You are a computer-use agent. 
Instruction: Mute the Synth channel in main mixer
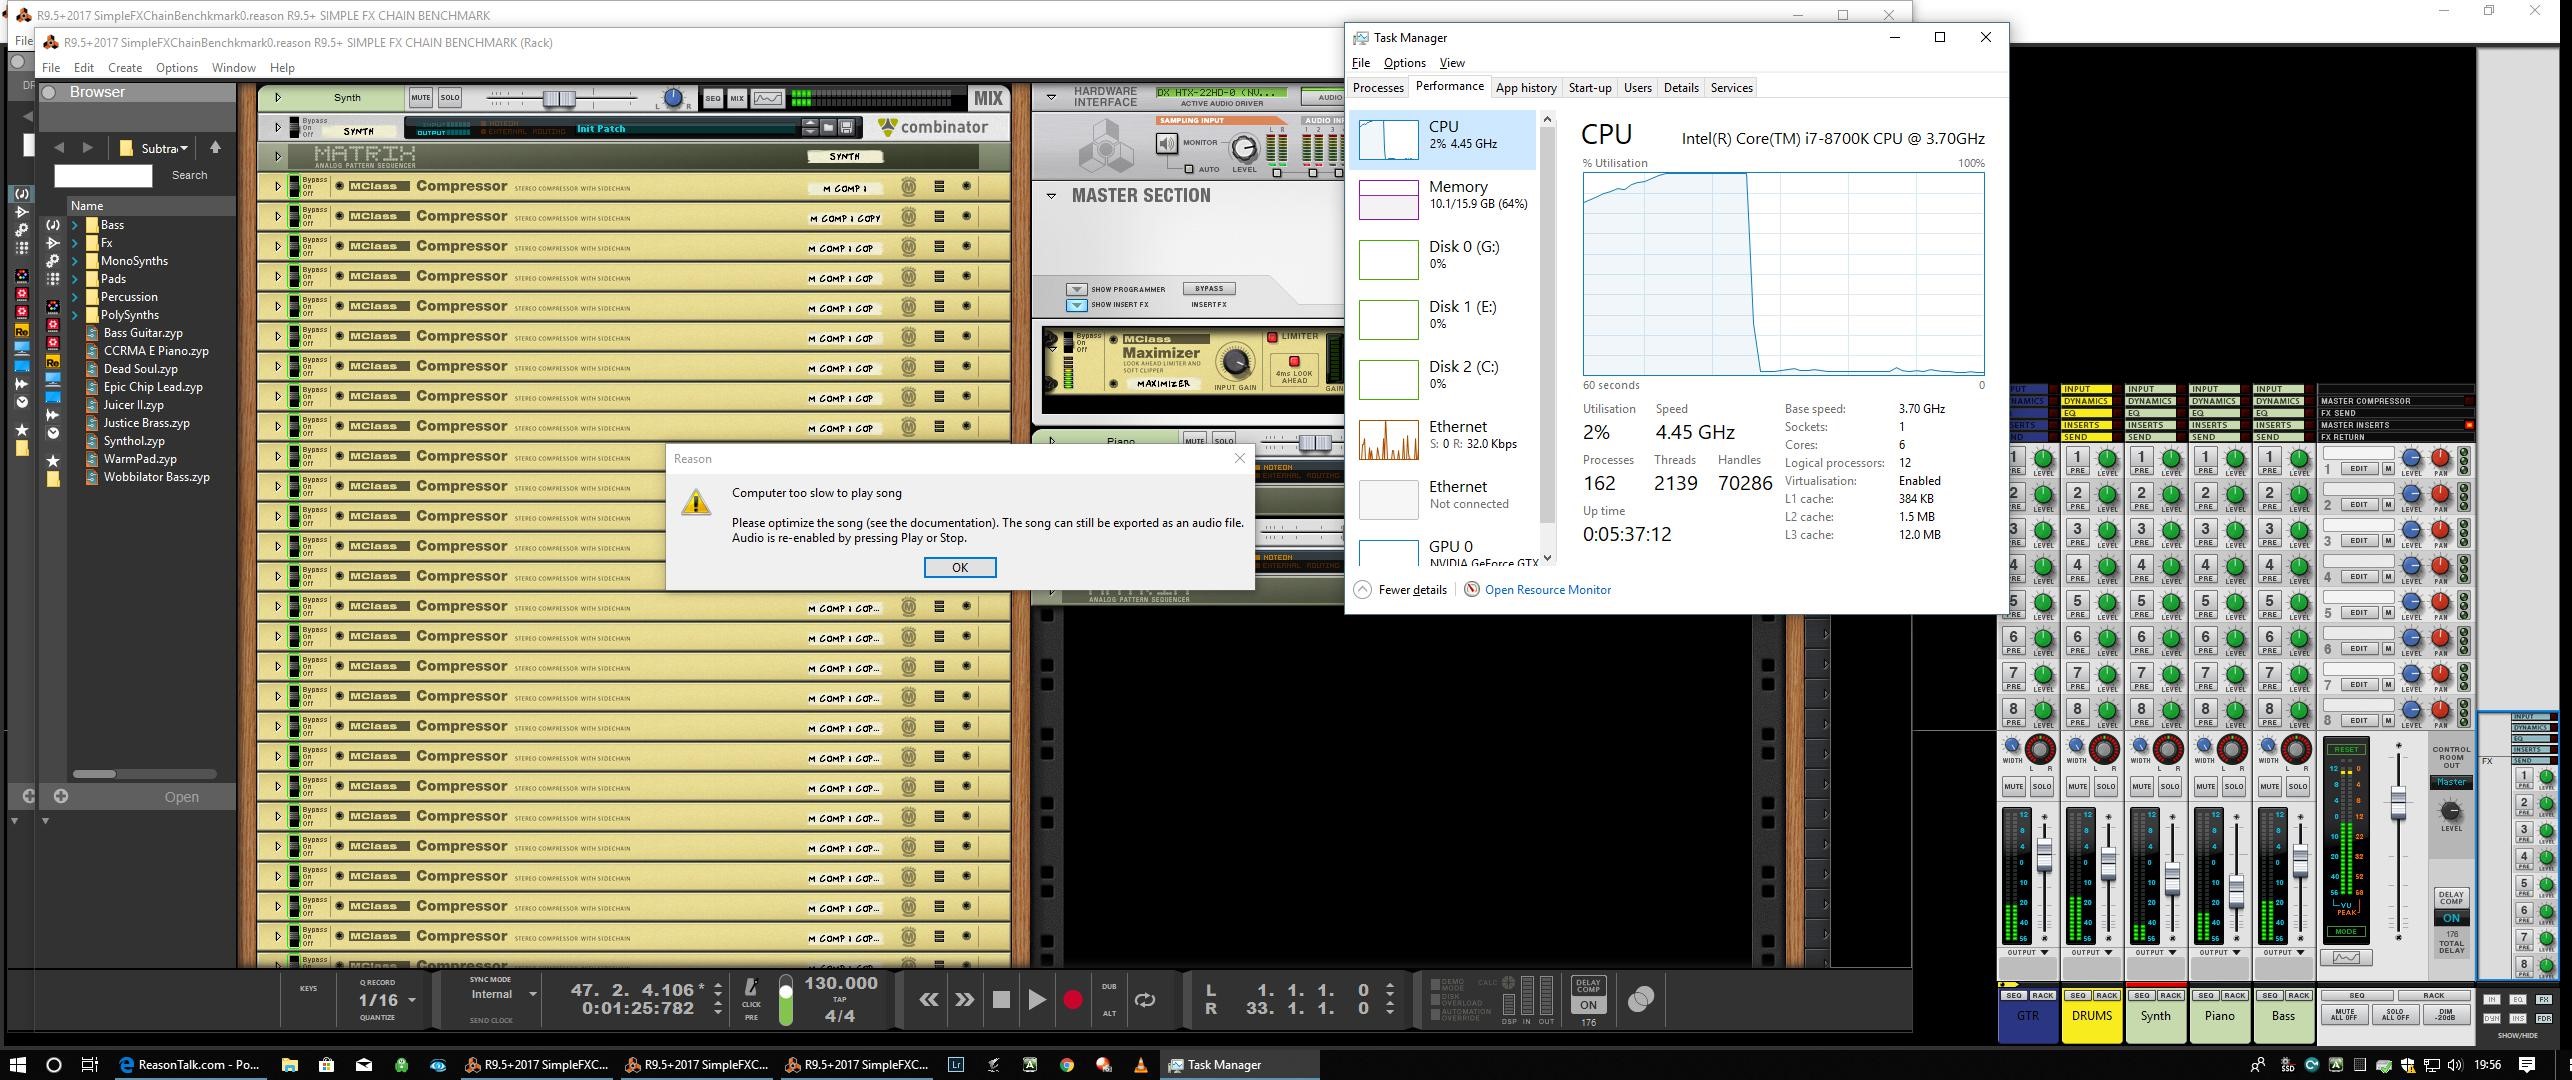tap(2141, 787)
